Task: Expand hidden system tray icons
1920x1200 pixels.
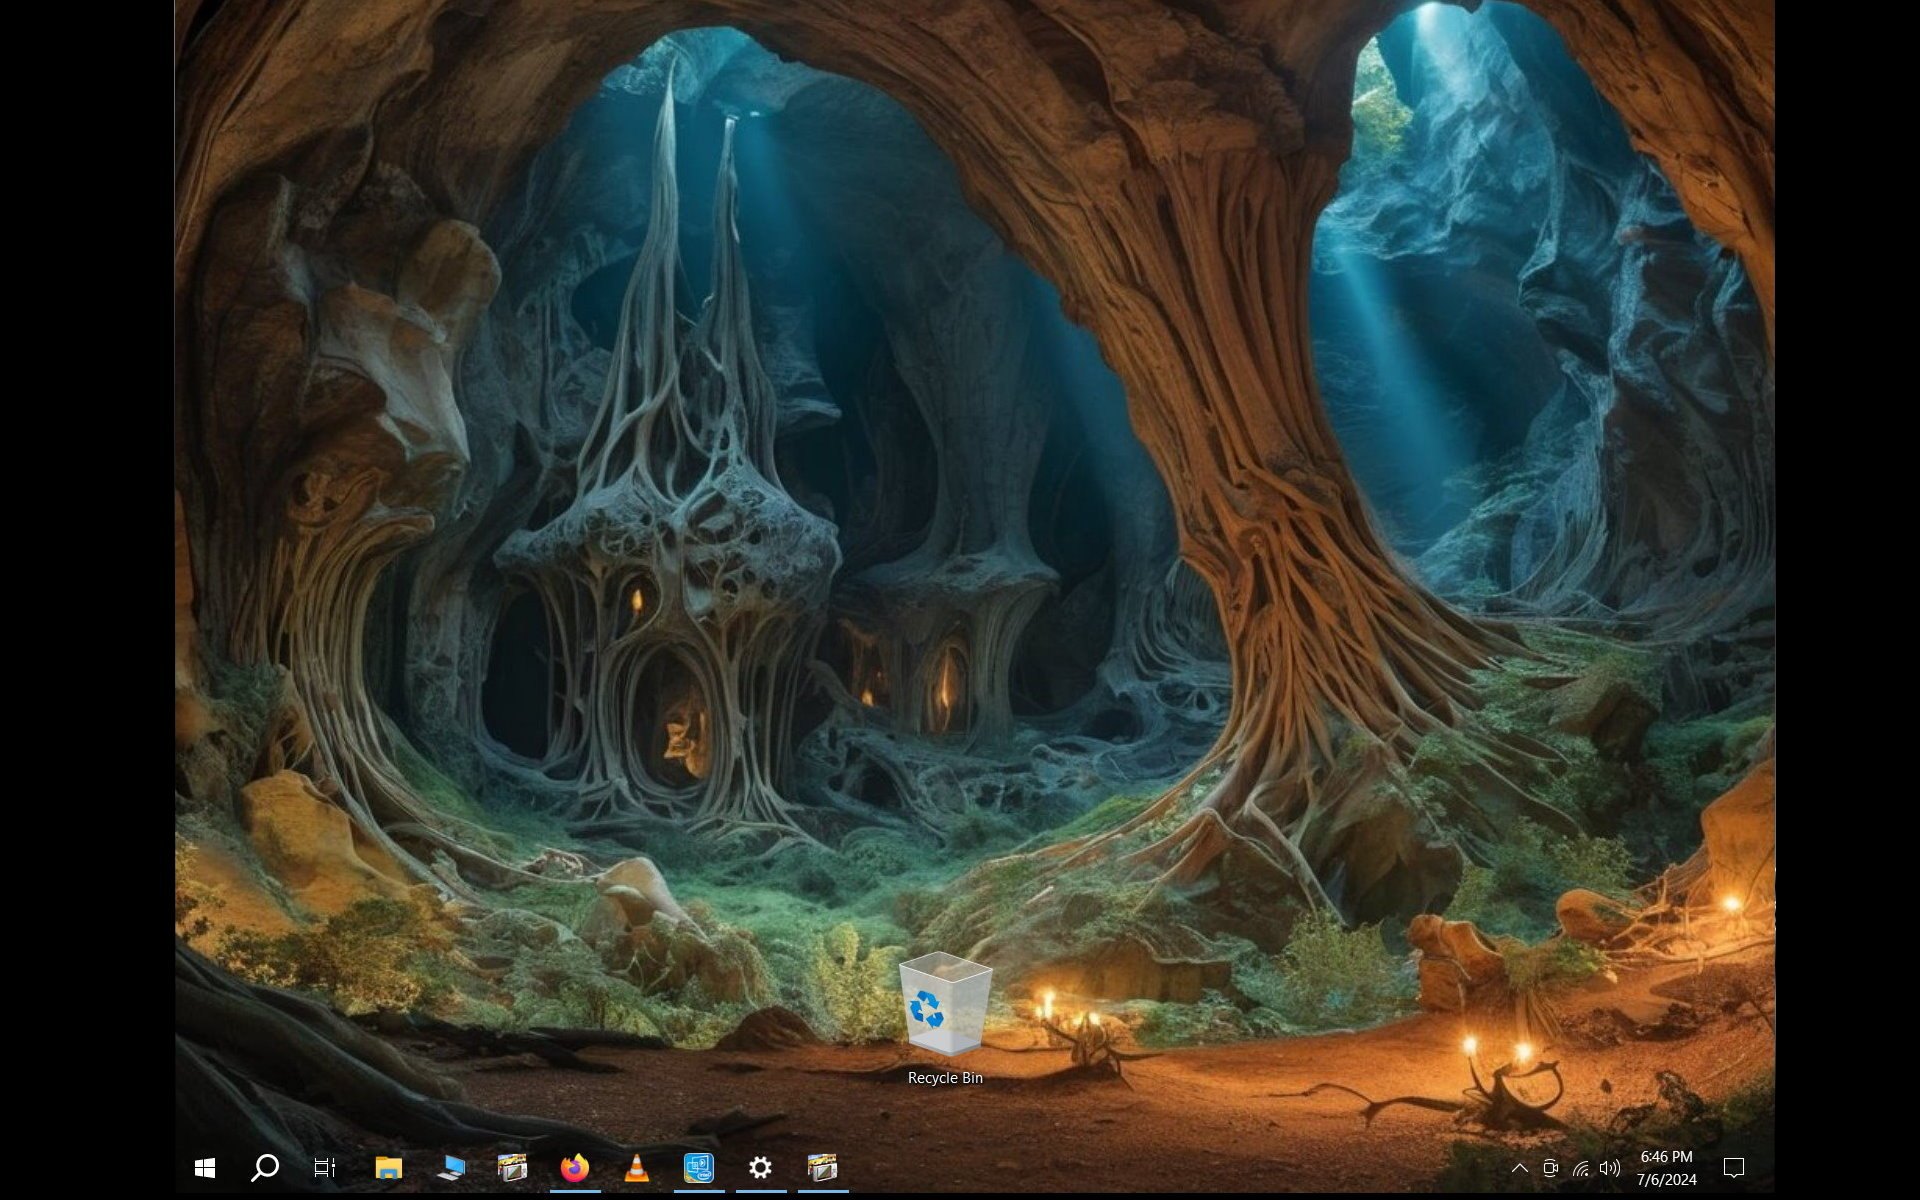Action: pyautogui.click(x=1520, y=1167)
